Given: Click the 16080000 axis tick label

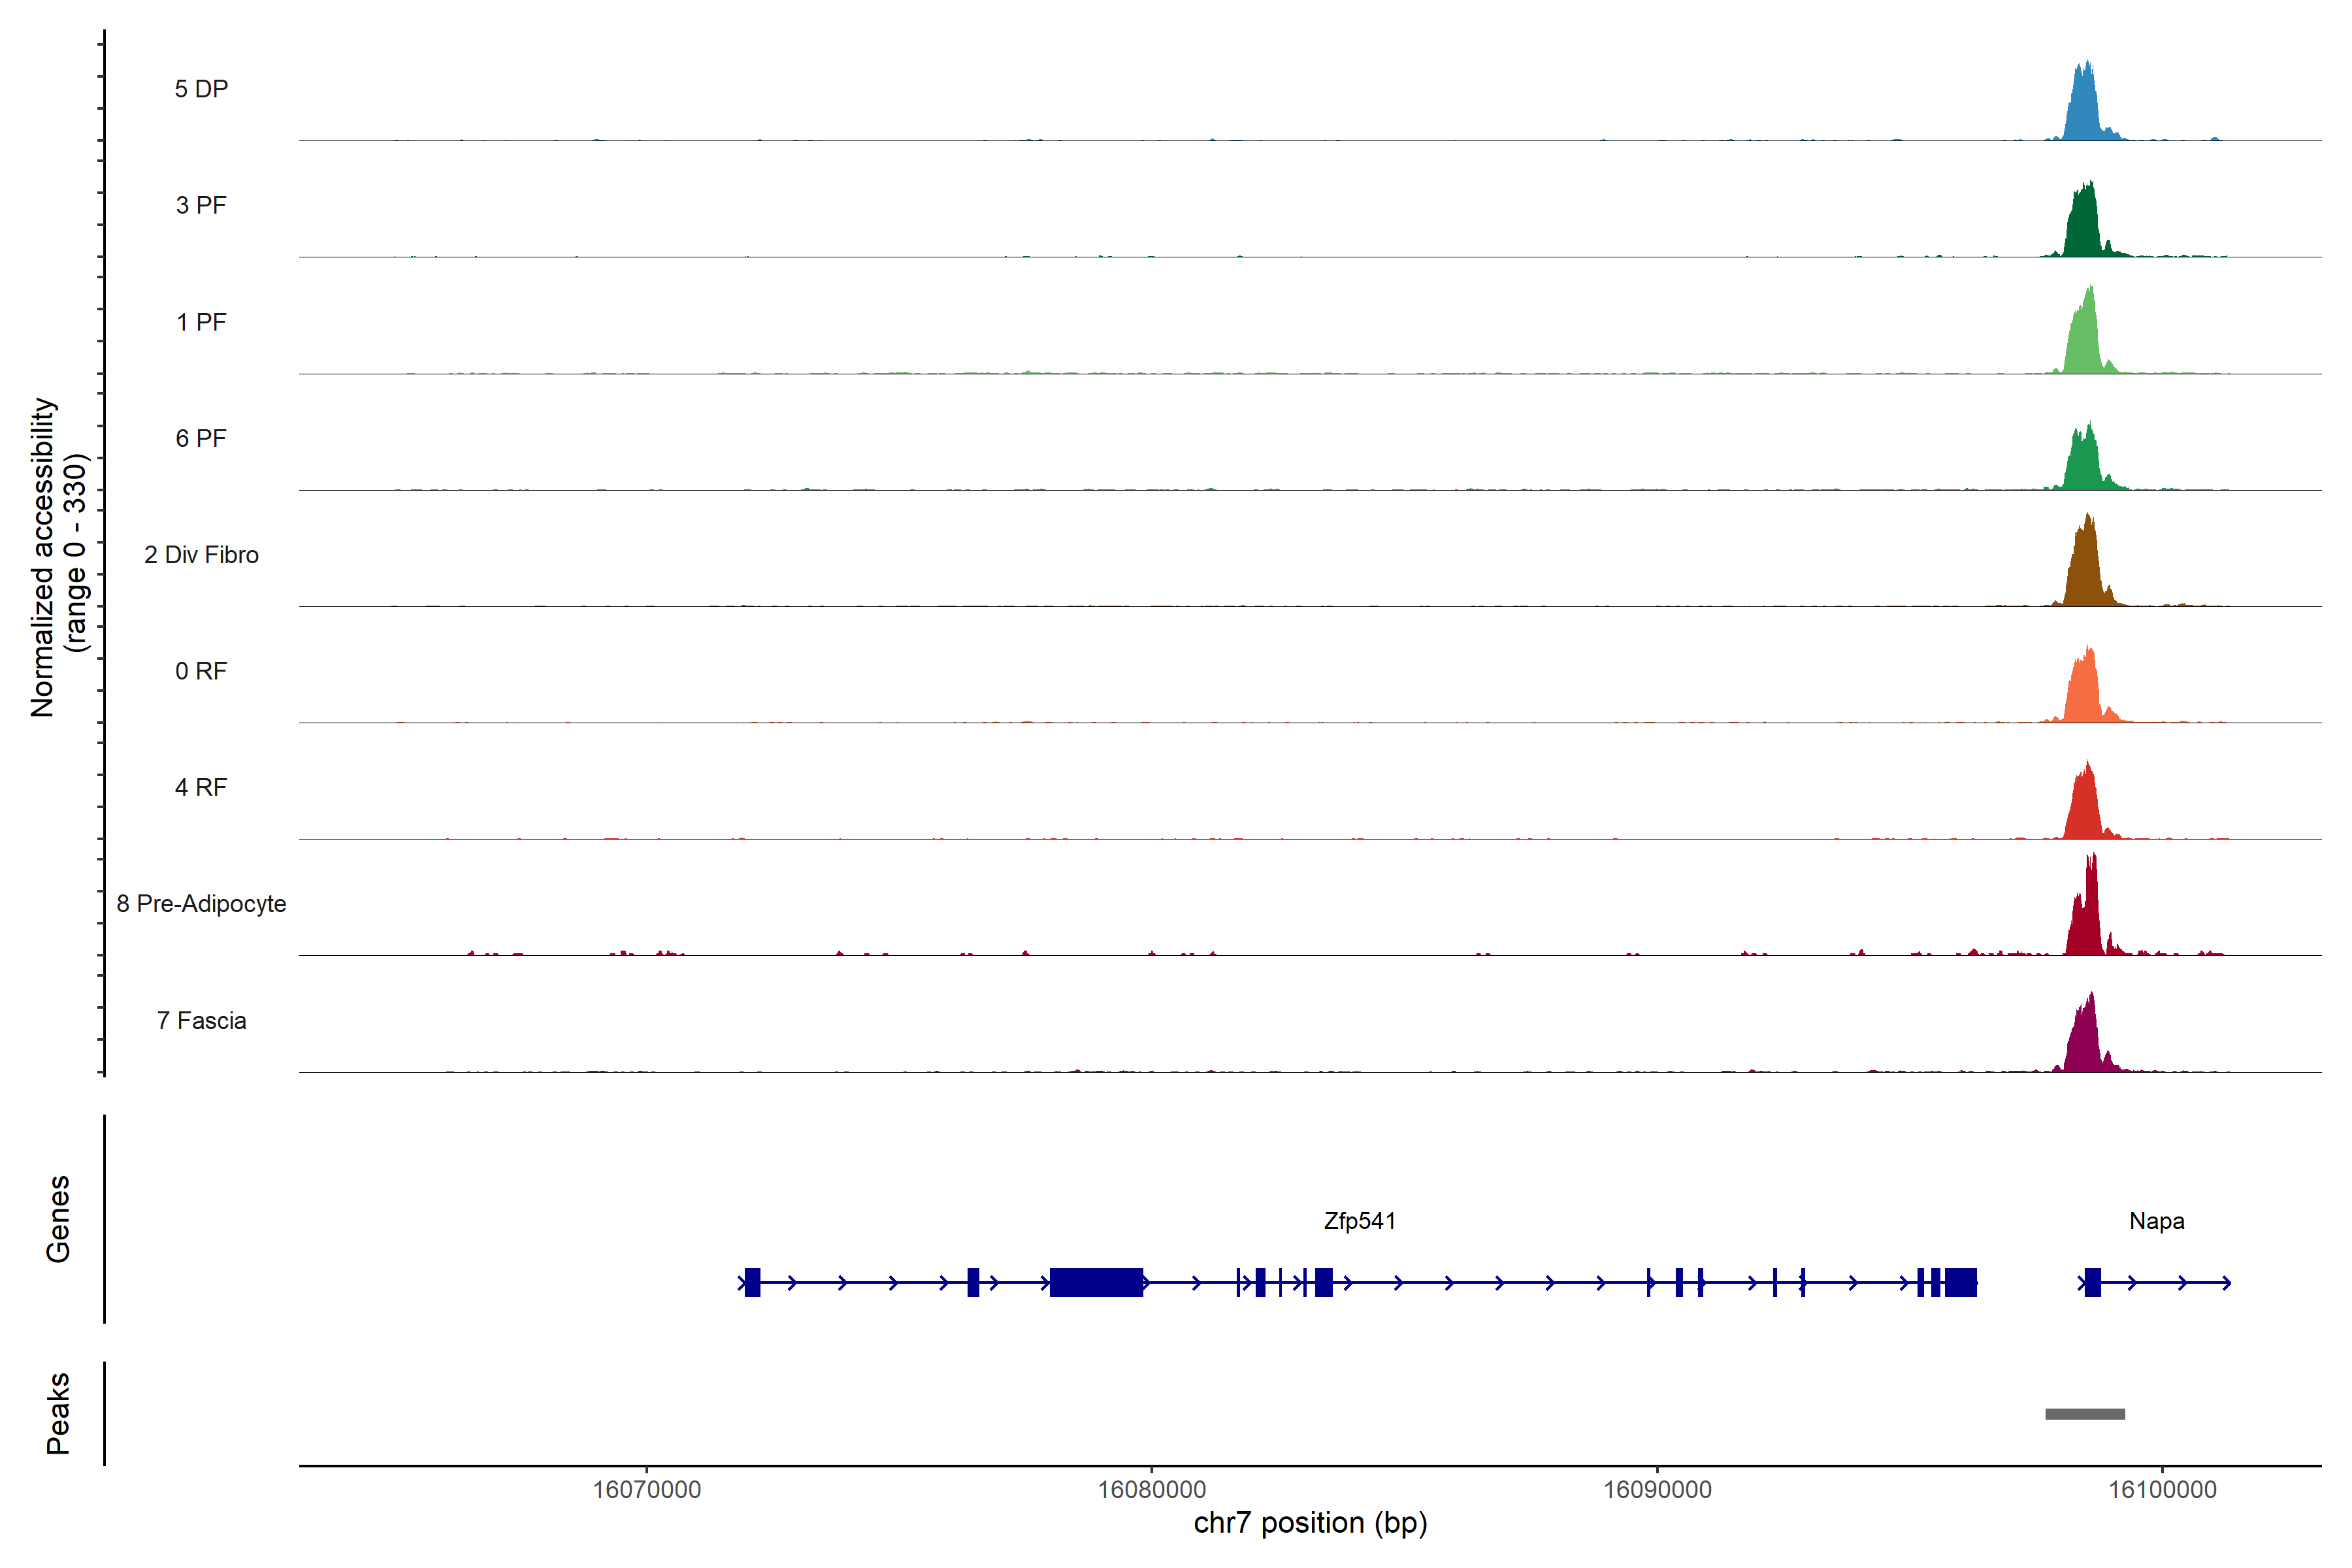Looking at the screenshot, I should point(1151,1490).
